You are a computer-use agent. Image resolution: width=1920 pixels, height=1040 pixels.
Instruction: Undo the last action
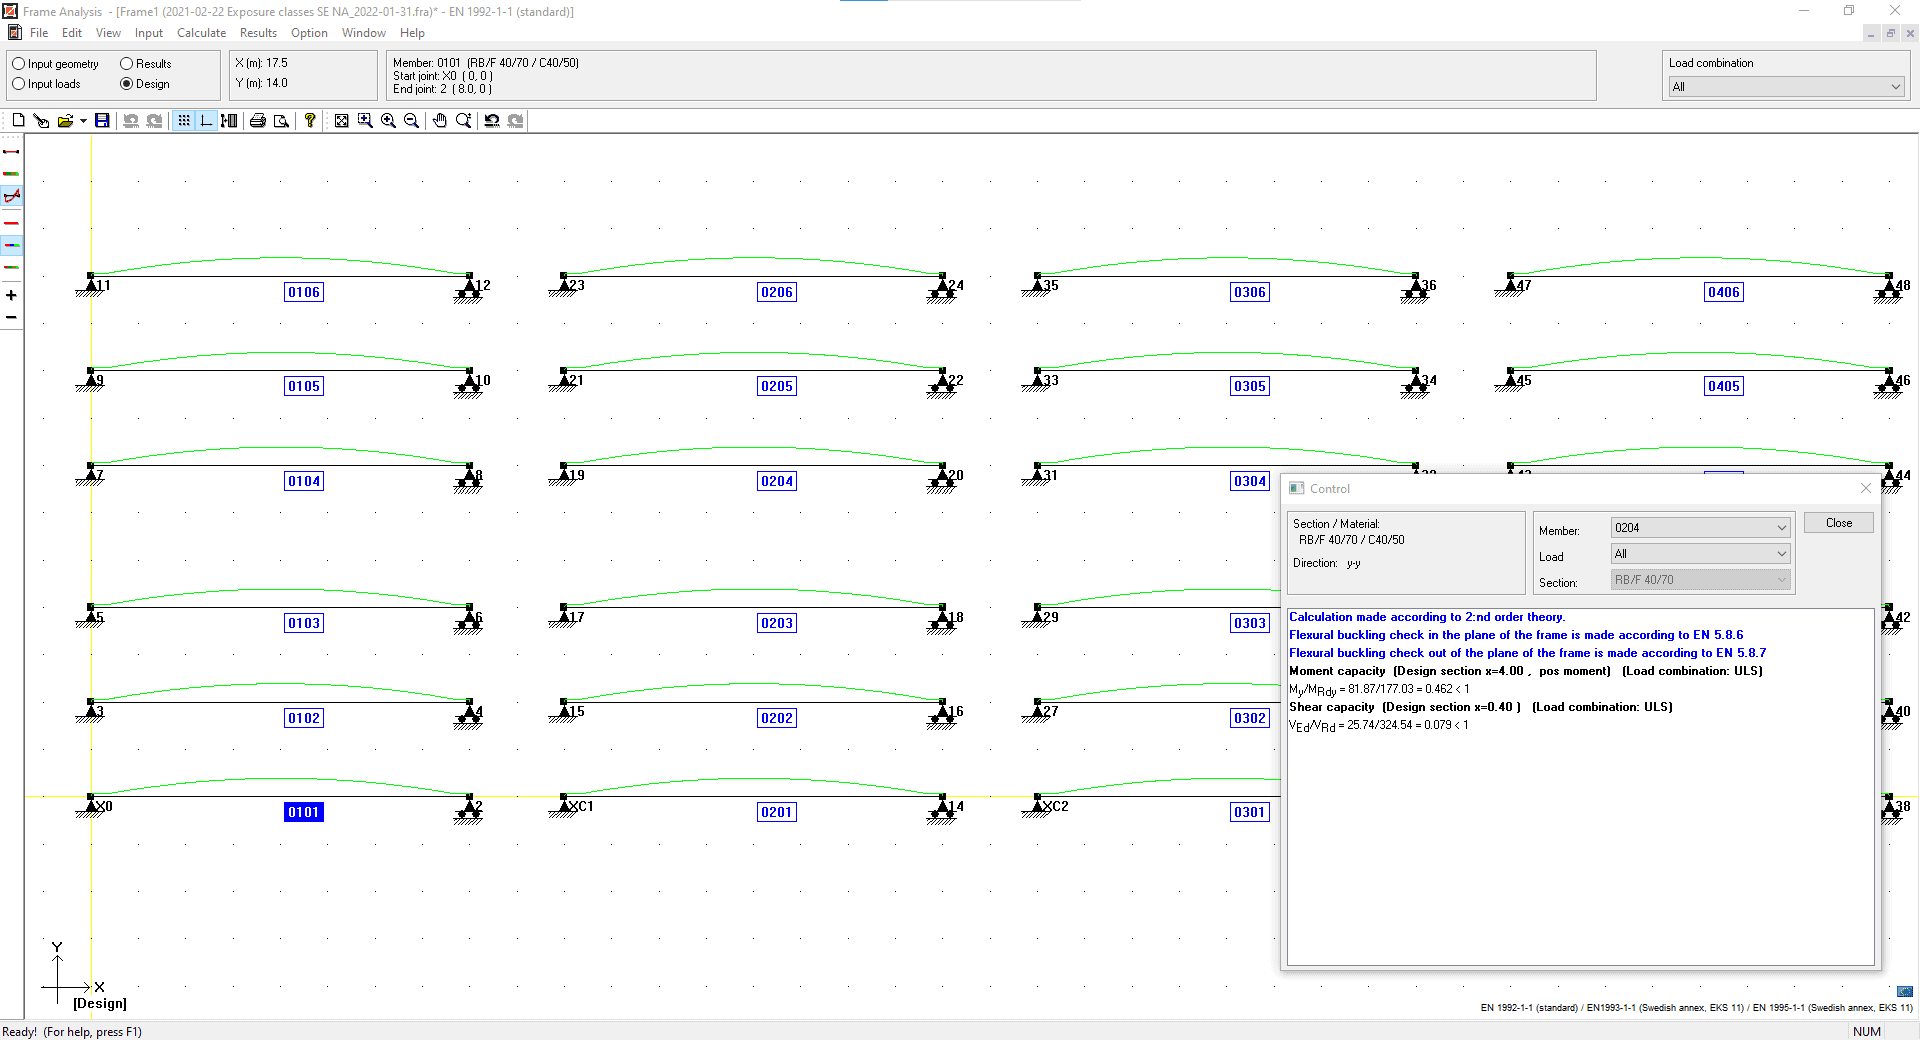coord(131,120)
